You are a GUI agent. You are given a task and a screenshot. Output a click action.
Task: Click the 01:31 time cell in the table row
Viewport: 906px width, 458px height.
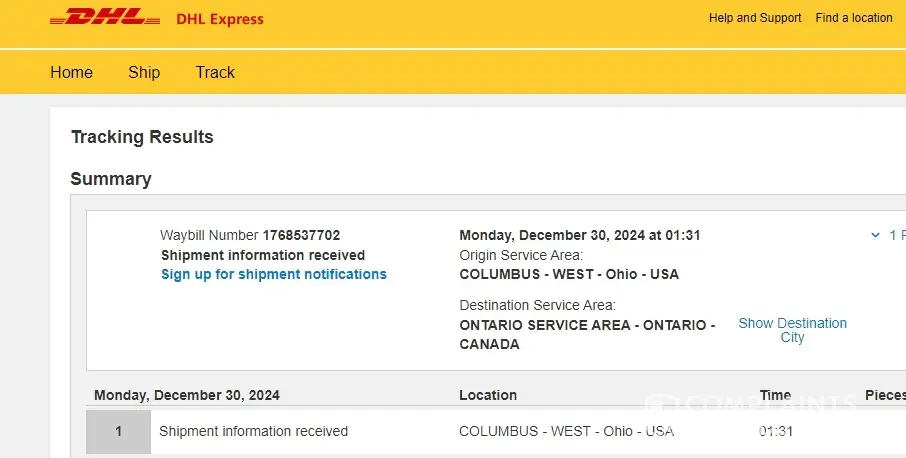click(x=775, y=432)
